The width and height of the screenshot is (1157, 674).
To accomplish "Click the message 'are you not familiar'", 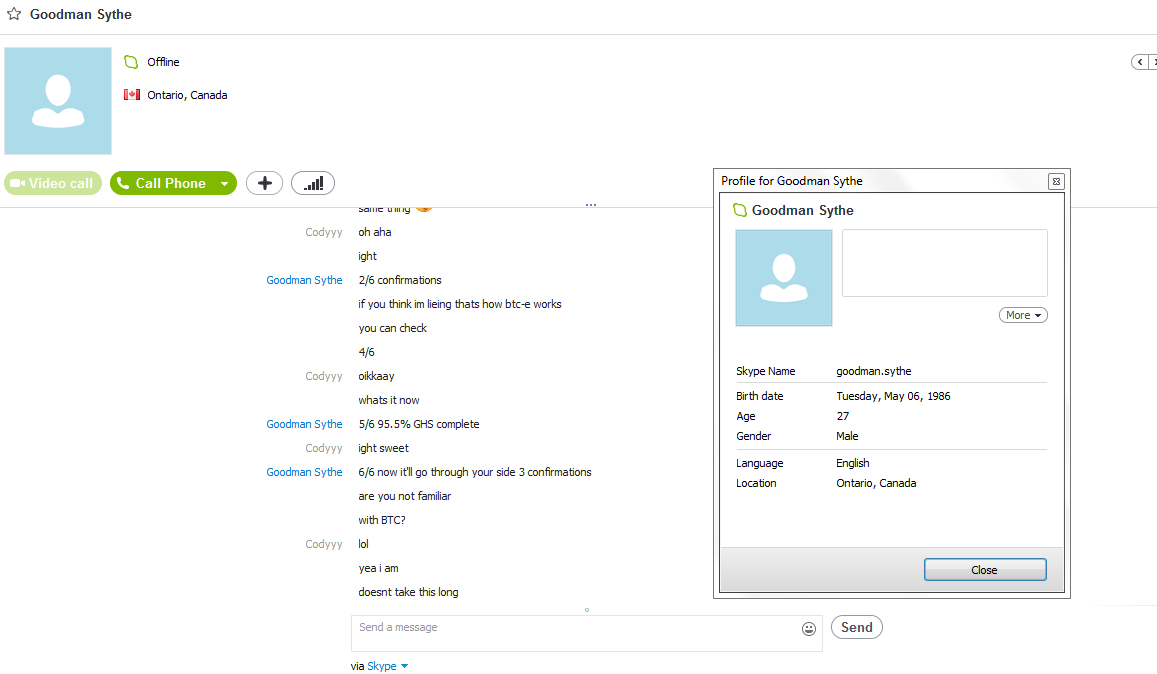I will click(404, 496).
